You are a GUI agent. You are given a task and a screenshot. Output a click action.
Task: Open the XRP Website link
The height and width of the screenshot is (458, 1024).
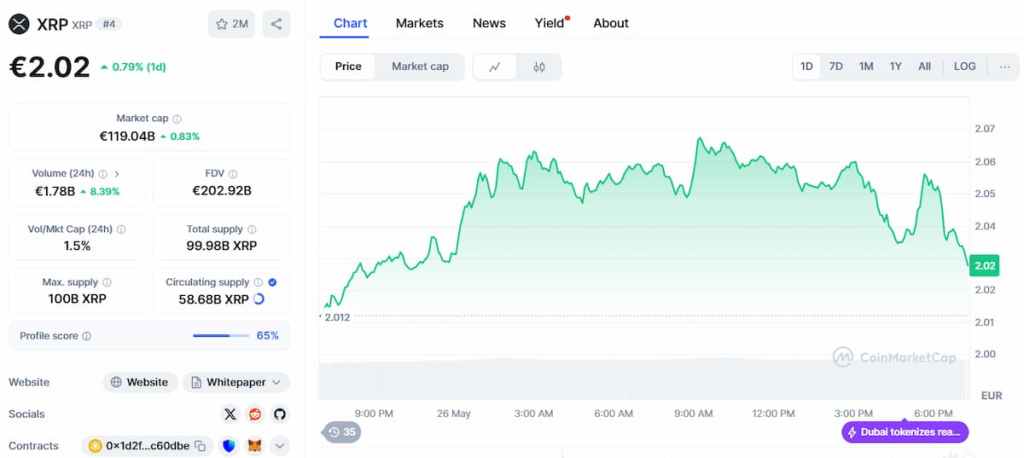tap(140, 382)
